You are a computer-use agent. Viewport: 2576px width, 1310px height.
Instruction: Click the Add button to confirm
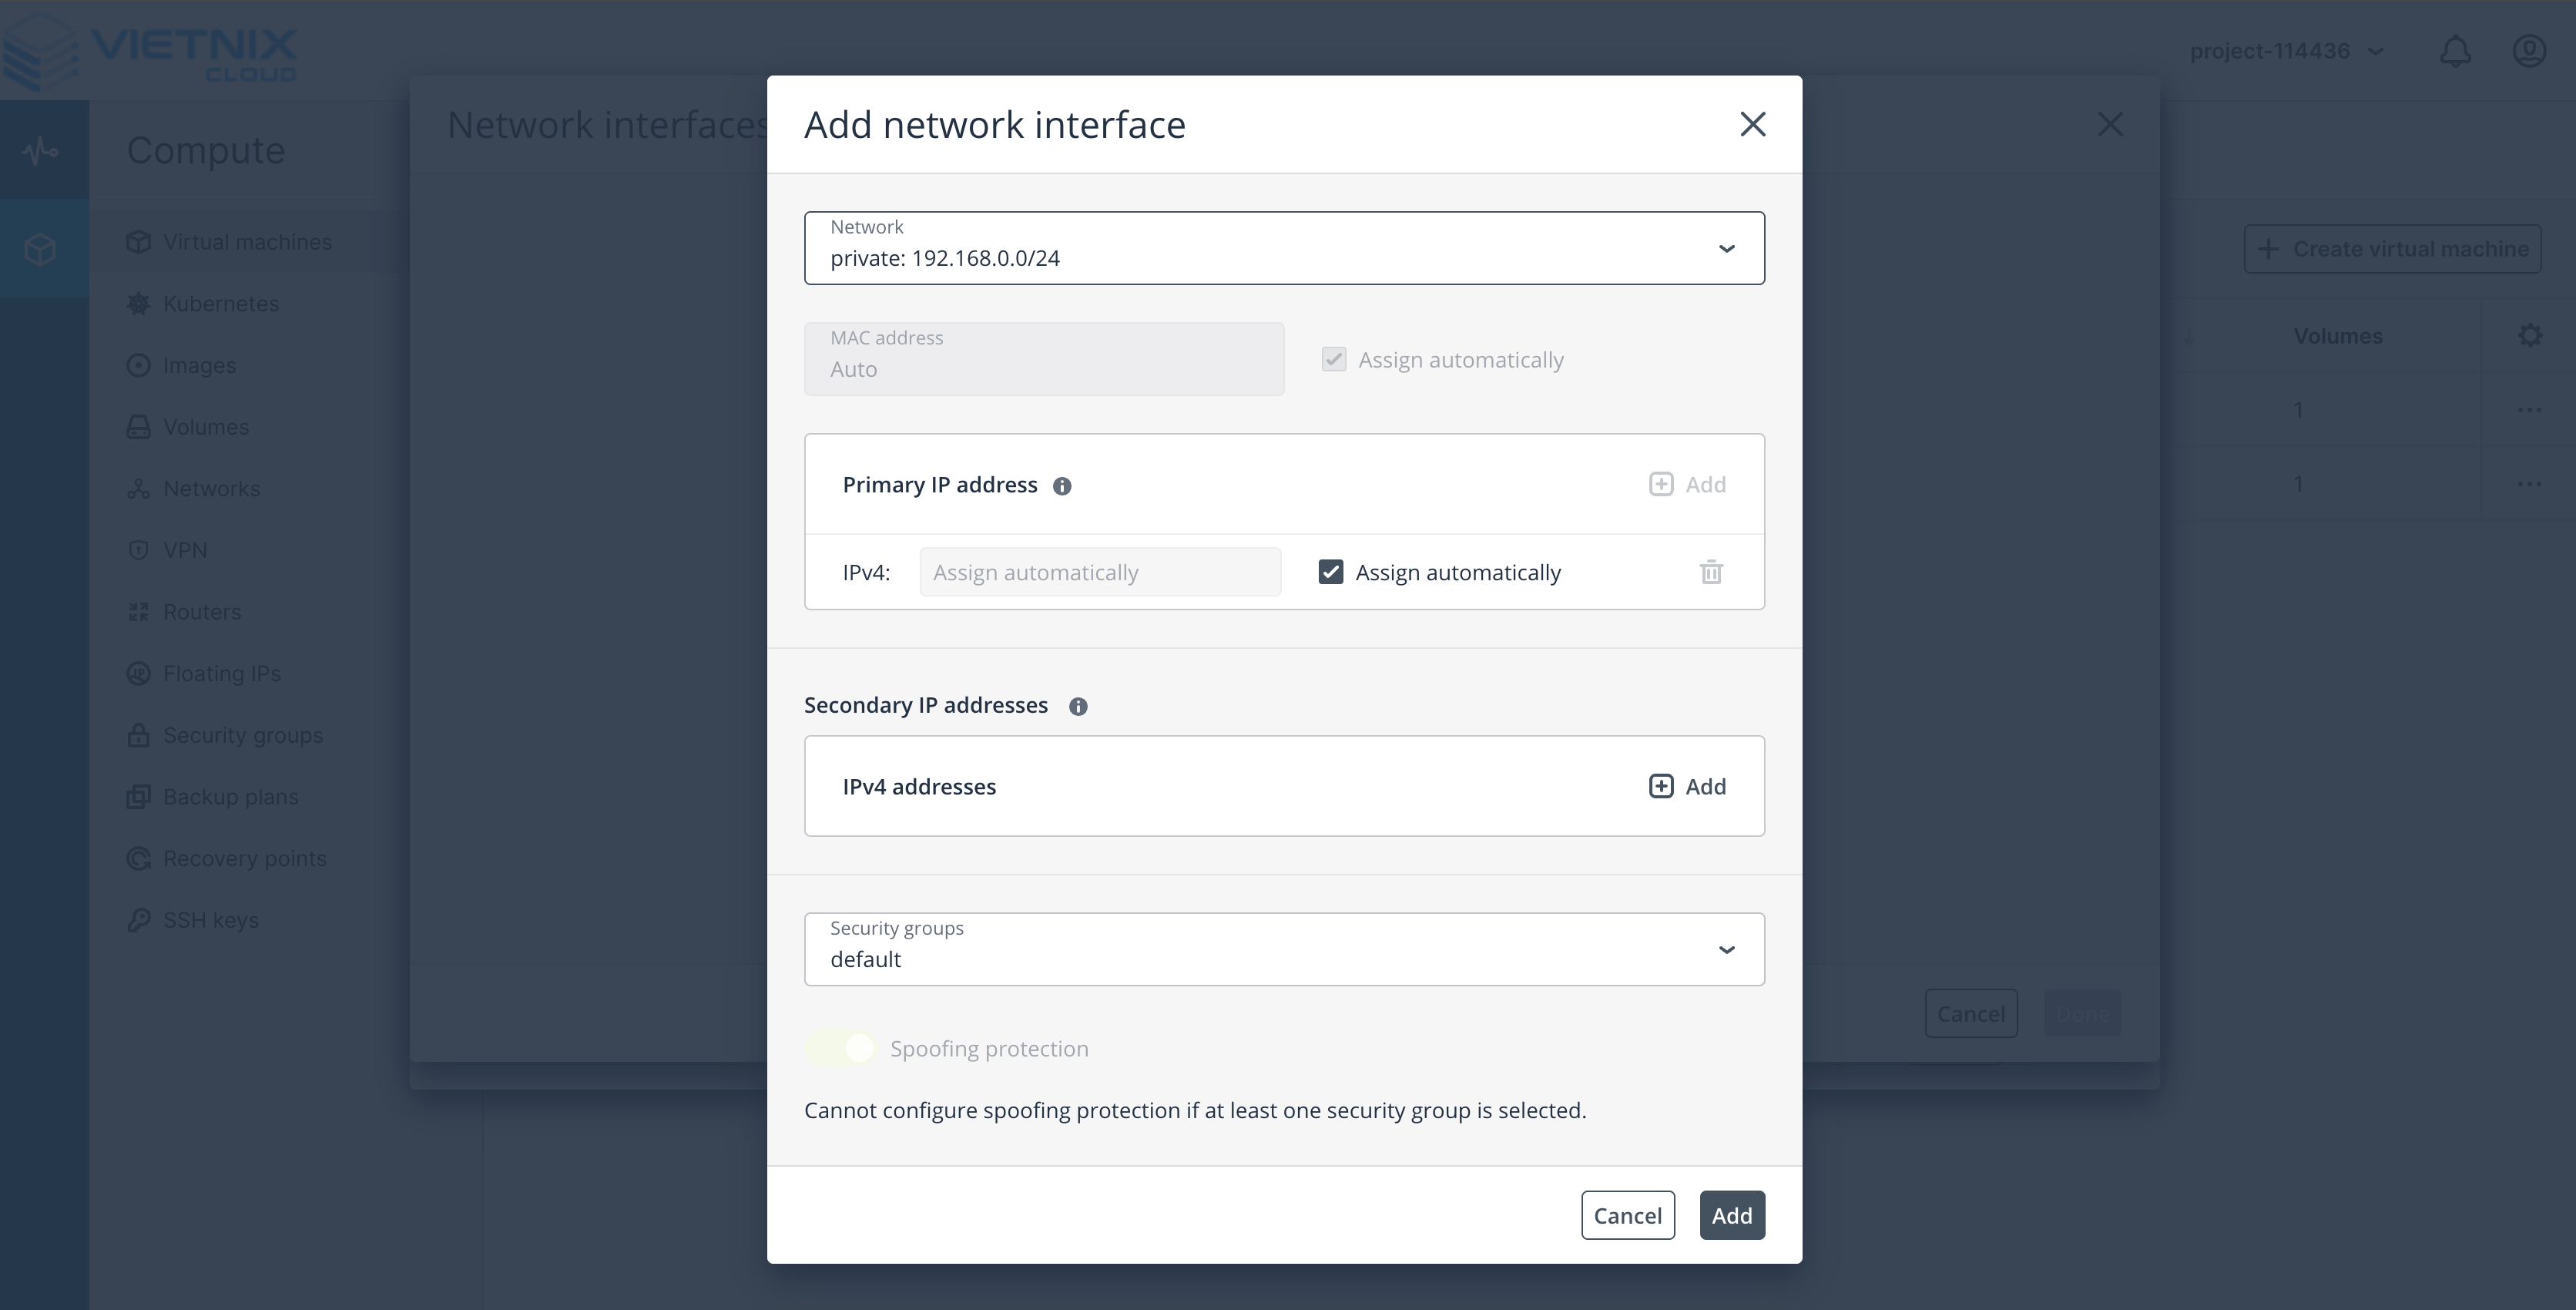pos(1732,1215)
